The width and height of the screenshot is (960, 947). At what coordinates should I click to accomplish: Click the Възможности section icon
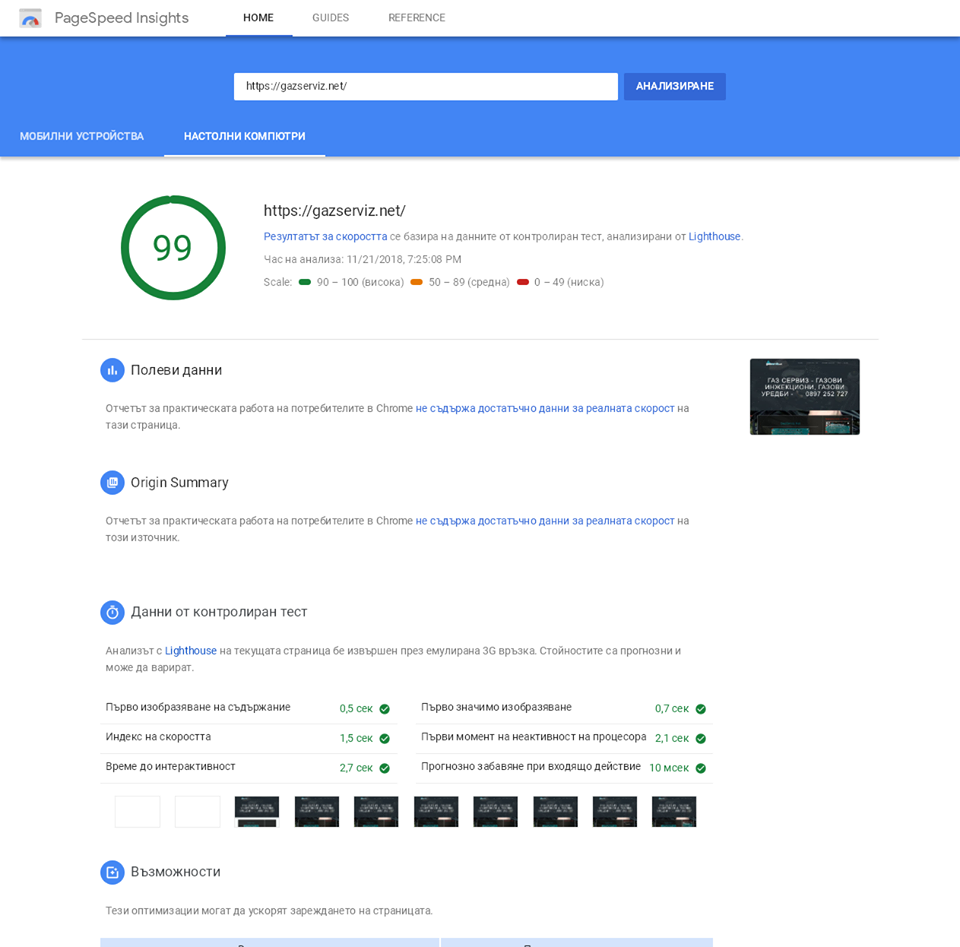(x=112, y=872)
